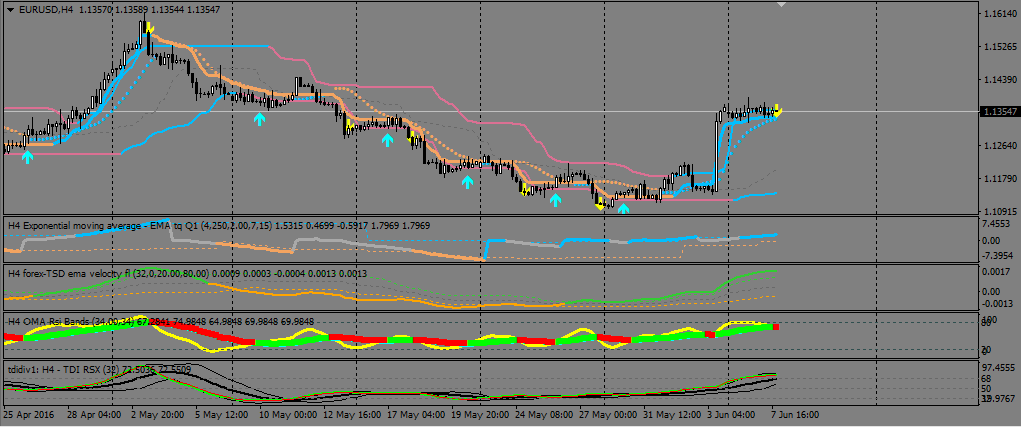
Task: Open the triangle menu beside EURUSD,H4
Action: click(x=10, y=10)
